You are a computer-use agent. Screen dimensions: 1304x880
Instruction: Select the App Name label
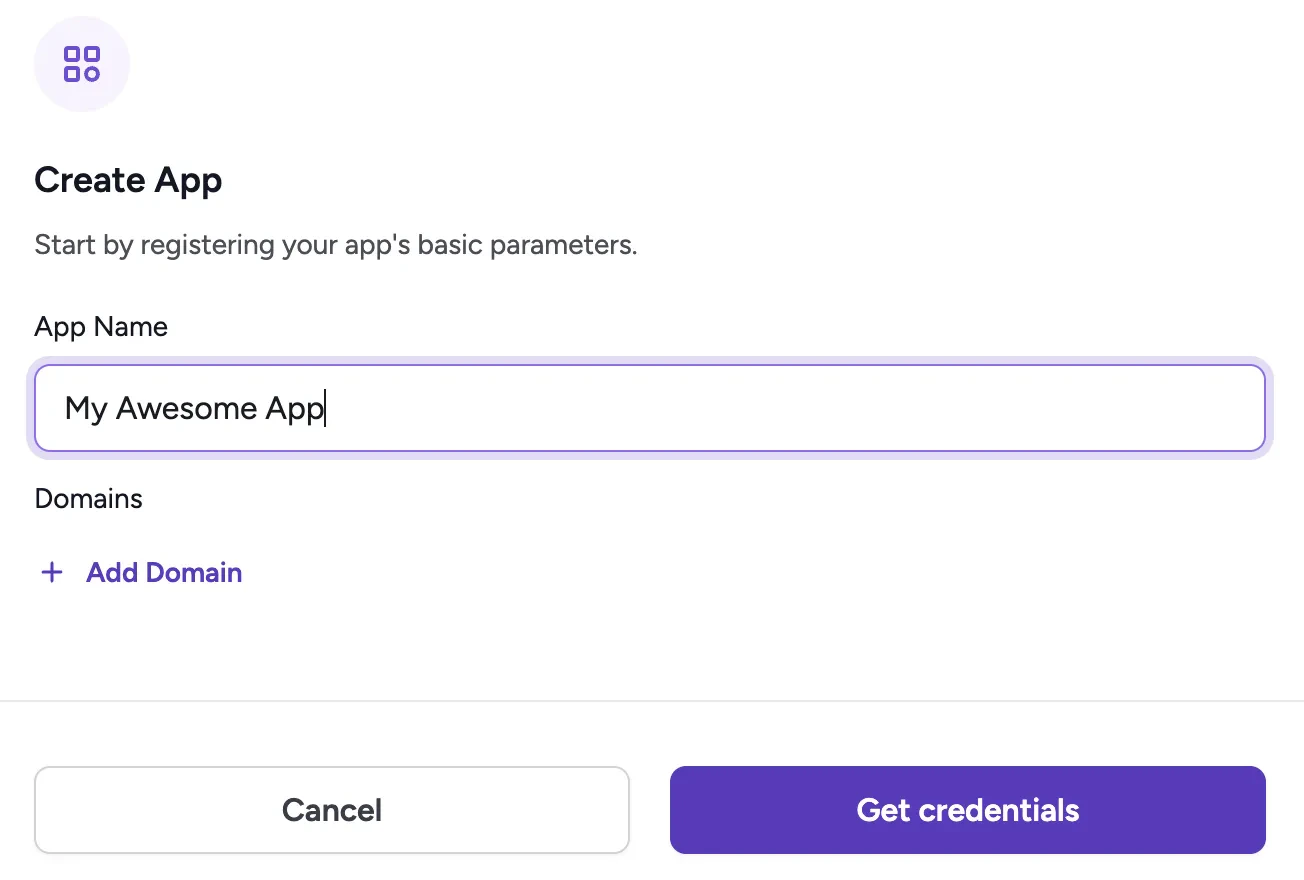click(100, 326)
